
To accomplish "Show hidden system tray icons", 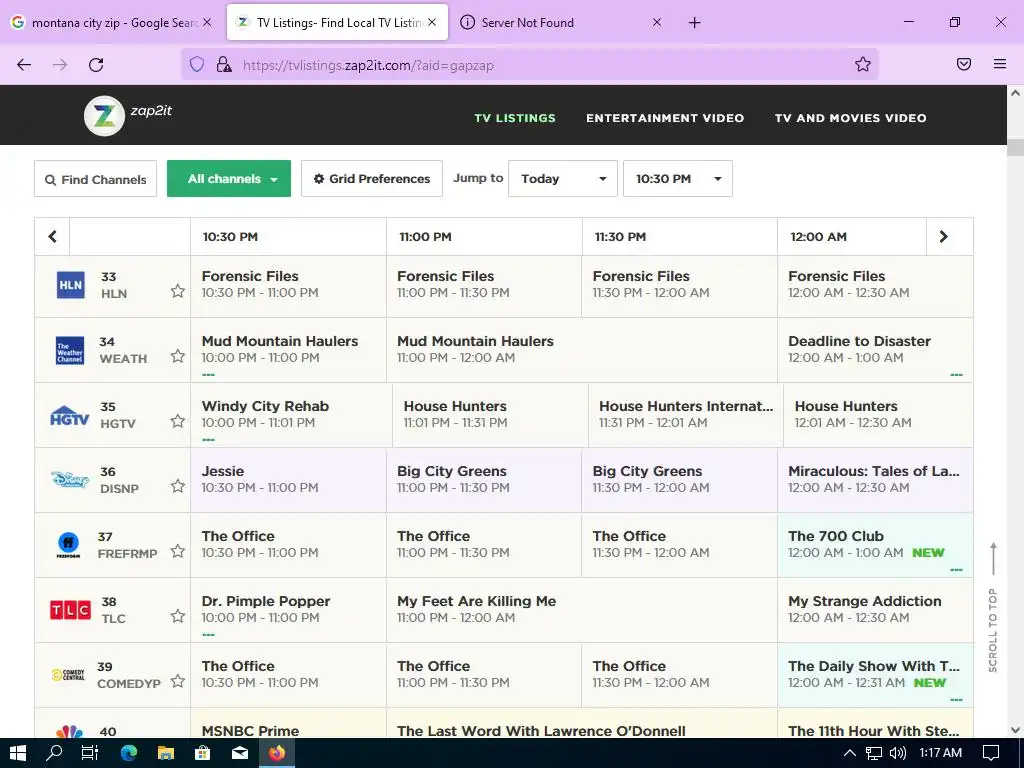I will coord(850,753).
